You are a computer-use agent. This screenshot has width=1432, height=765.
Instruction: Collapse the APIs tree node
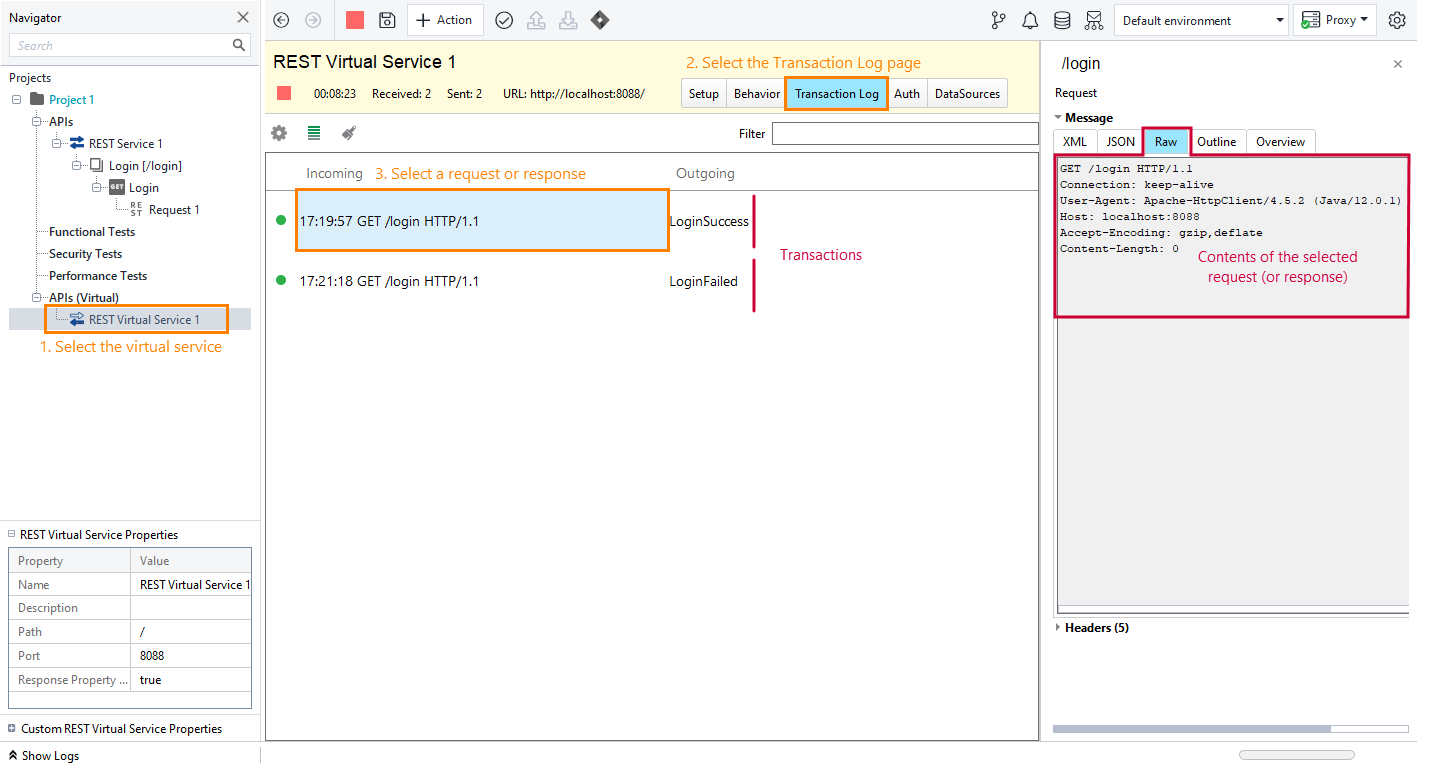[x=37, y=121]
